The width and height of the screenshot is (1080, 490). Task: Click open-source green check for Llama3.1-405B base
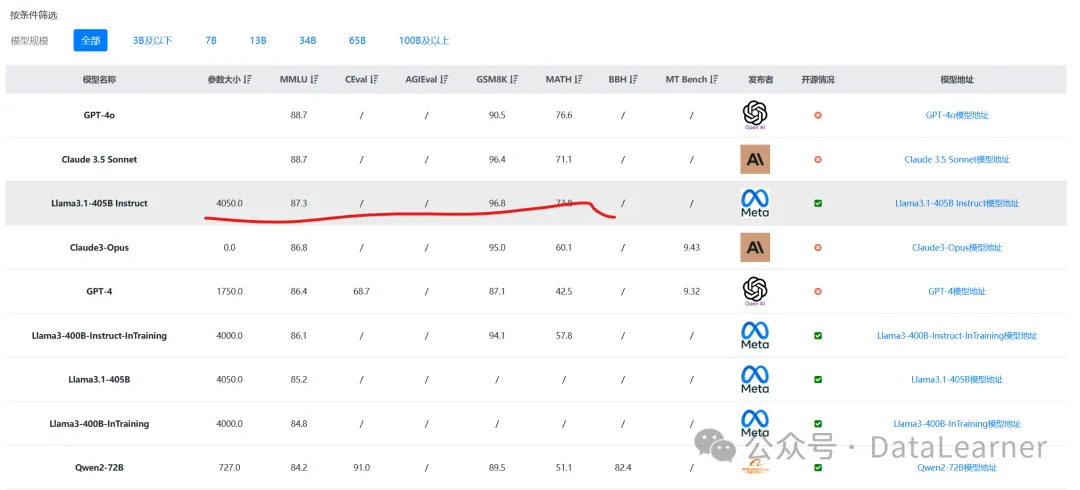point(818,380)
